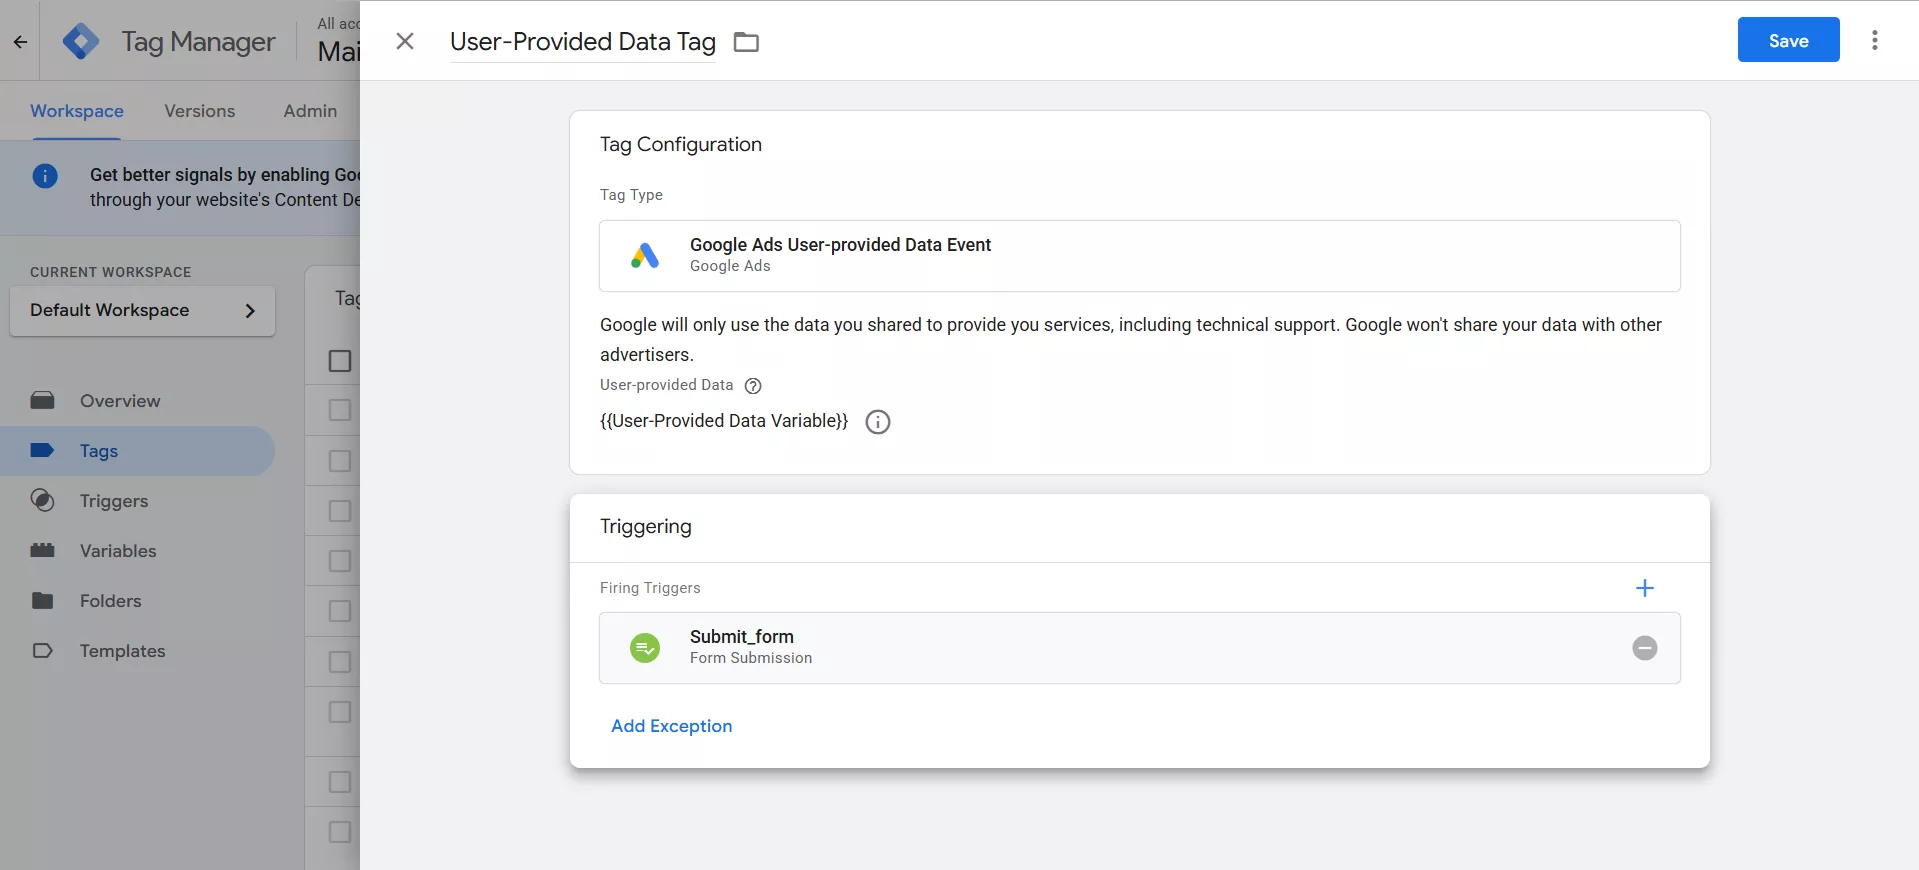Switch to the Admin tab

coord(310,111)
